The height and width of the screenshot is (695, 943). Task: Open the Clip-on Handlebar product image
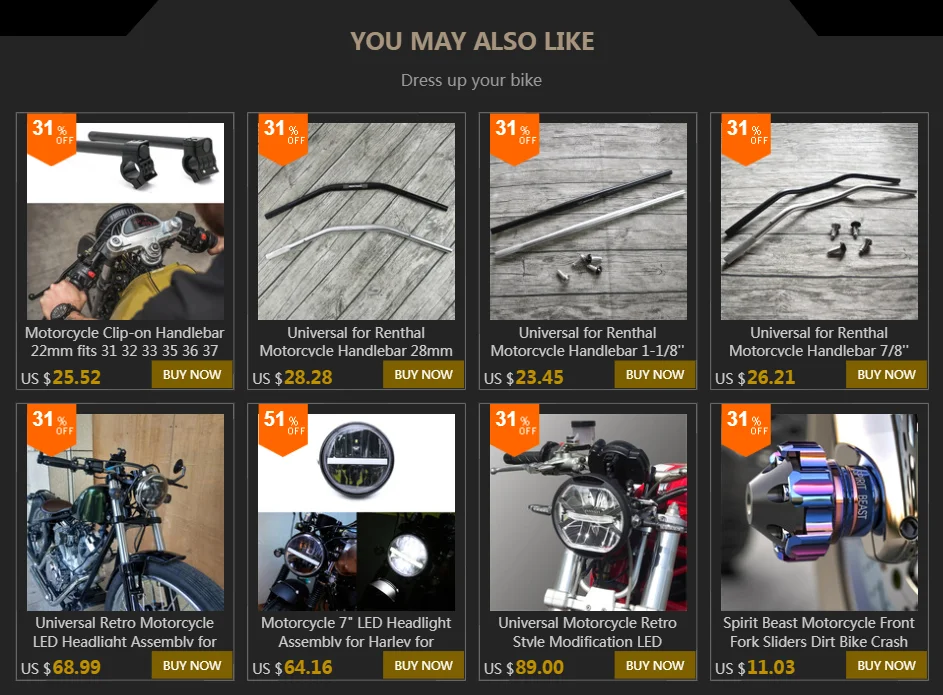coord(125,221)
